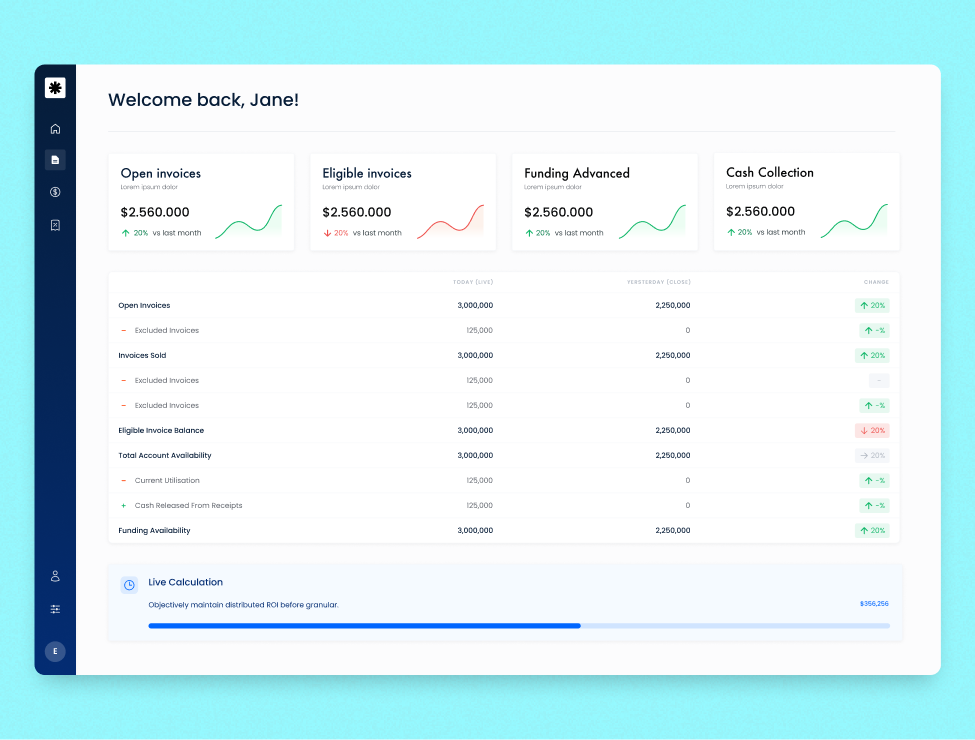Select the Invoices Sold row label
Image resolution: width=975 pixels, height=740 pixels.
tap(142, 356)
